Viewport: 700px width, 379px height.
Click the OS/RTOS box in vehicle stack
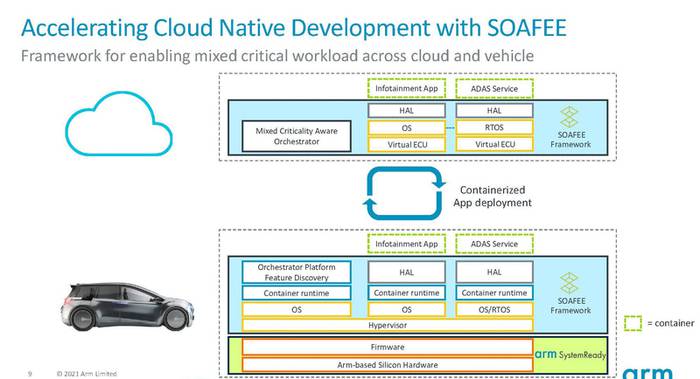pos(494,309)
